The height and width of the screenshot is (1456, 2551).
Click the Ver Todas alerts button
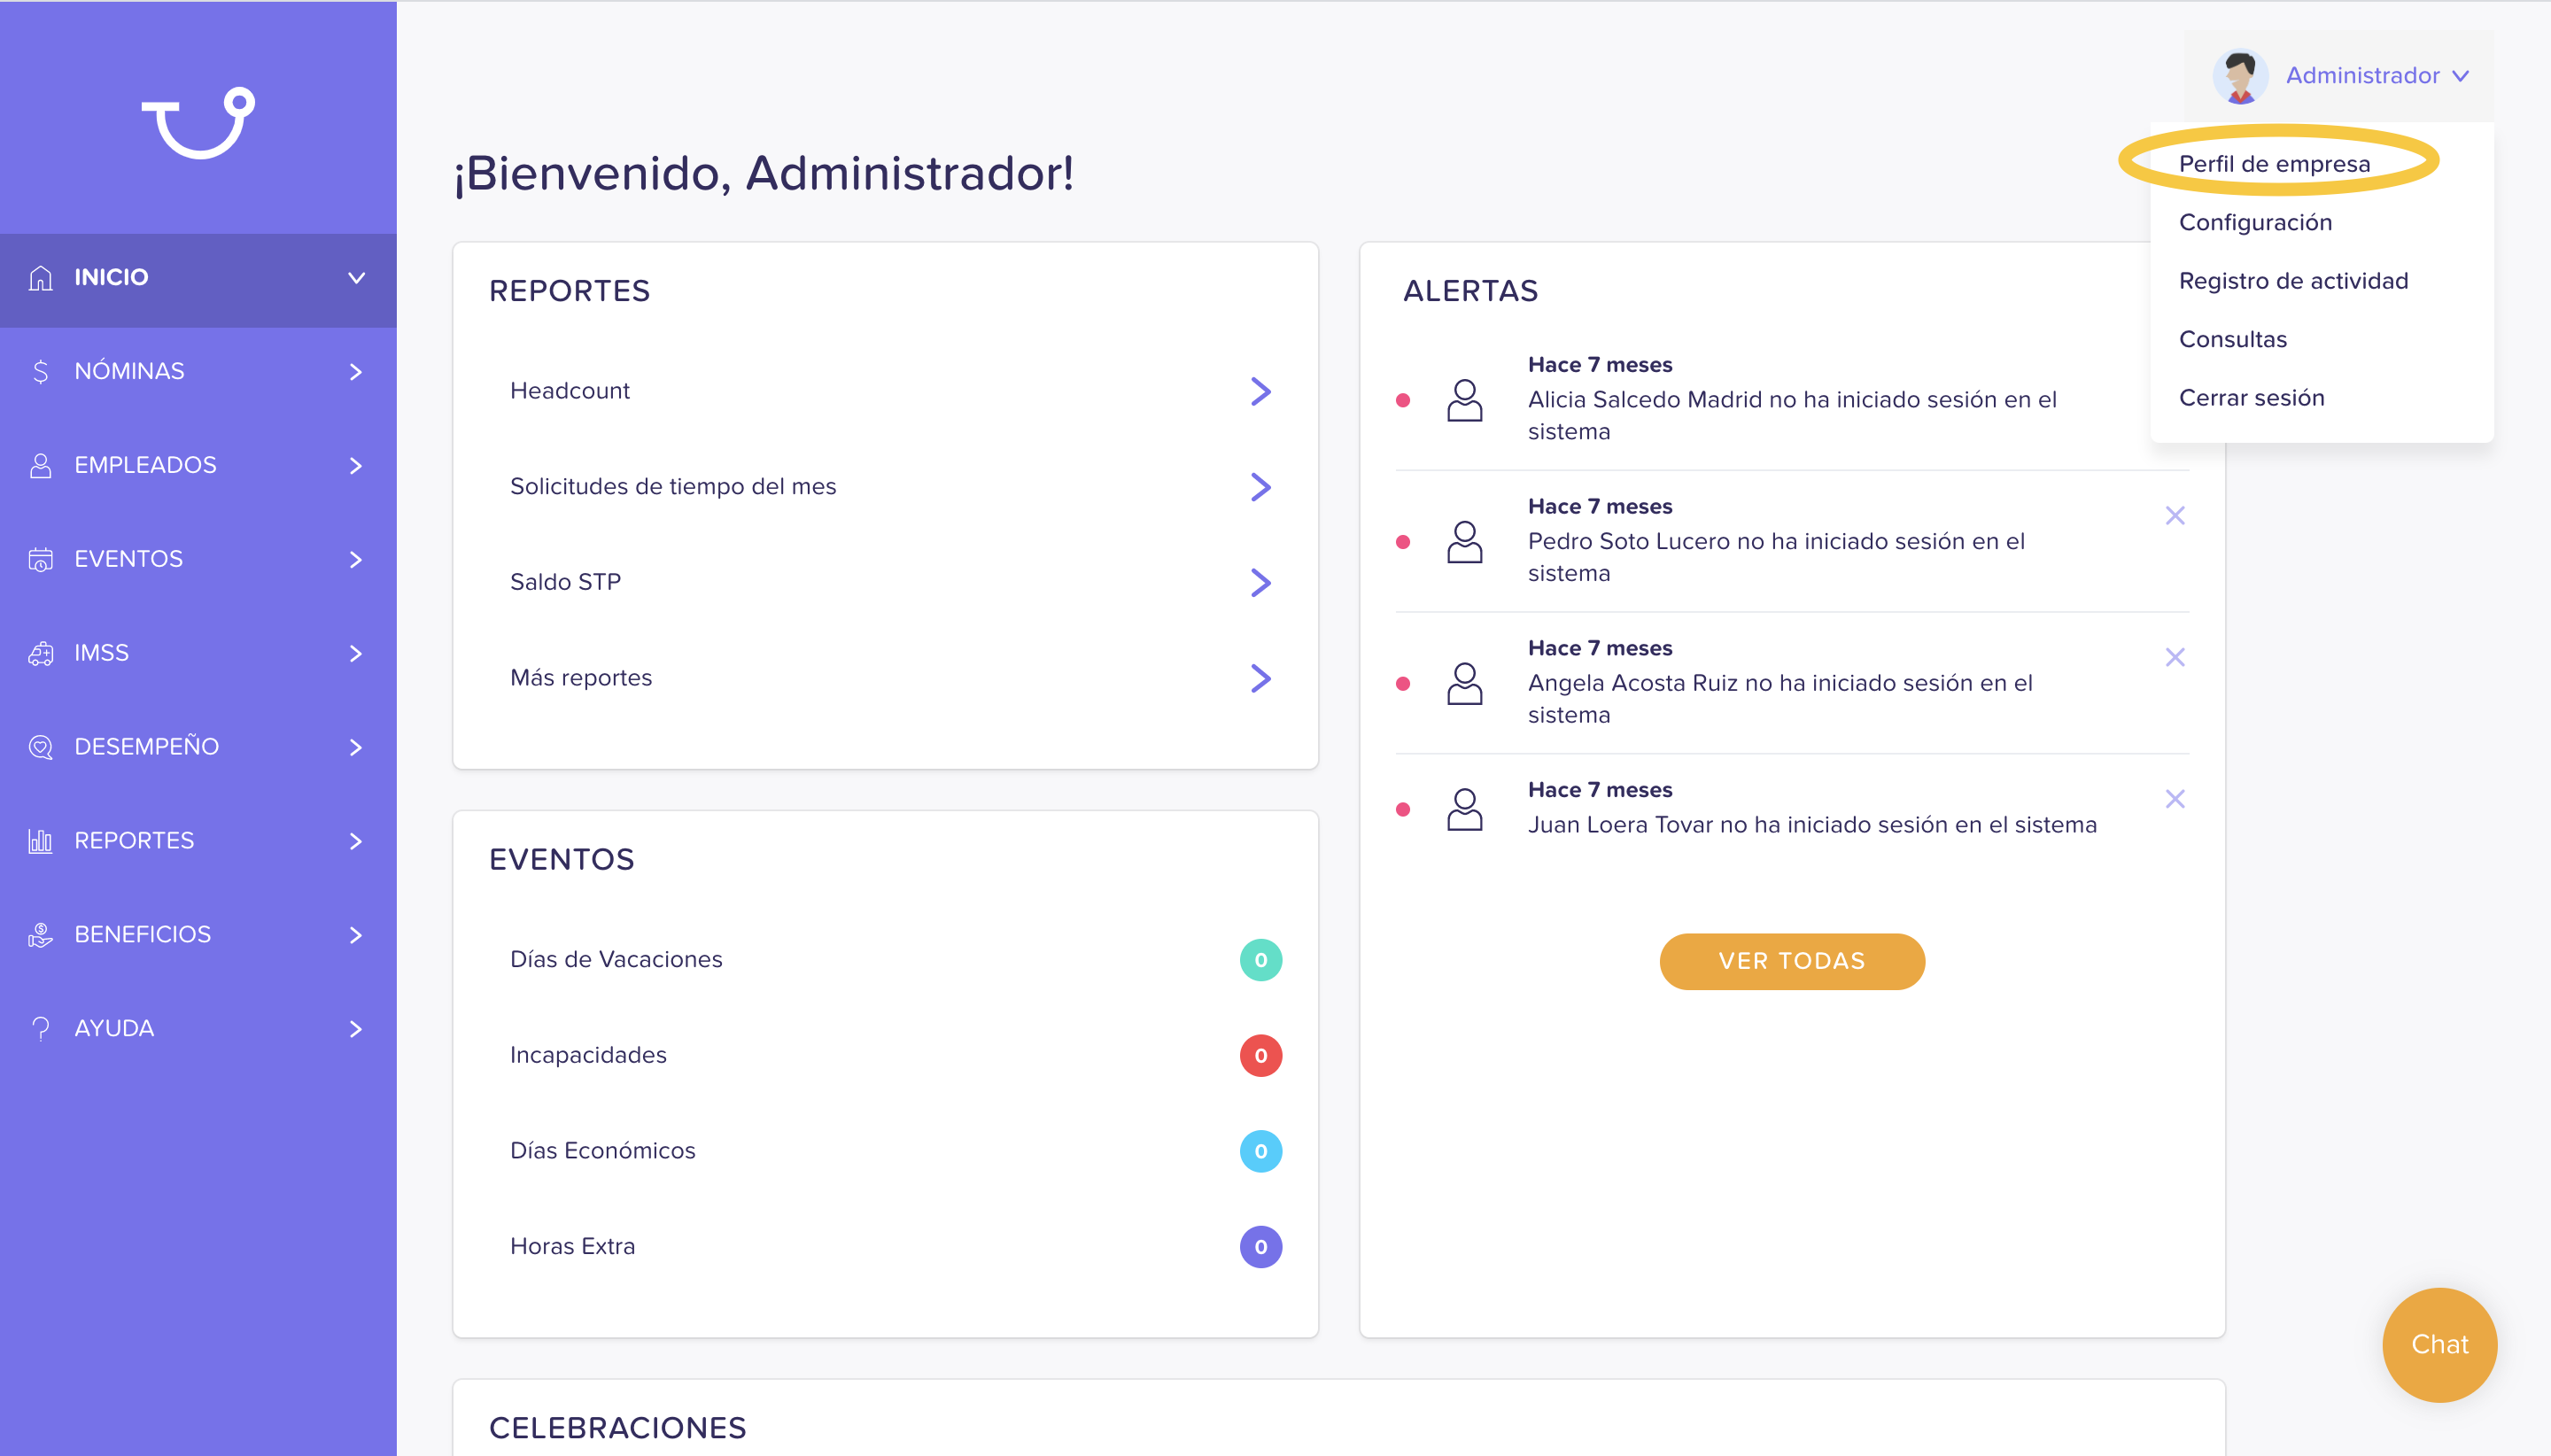pyautogui.click(x=1792, y=961)
